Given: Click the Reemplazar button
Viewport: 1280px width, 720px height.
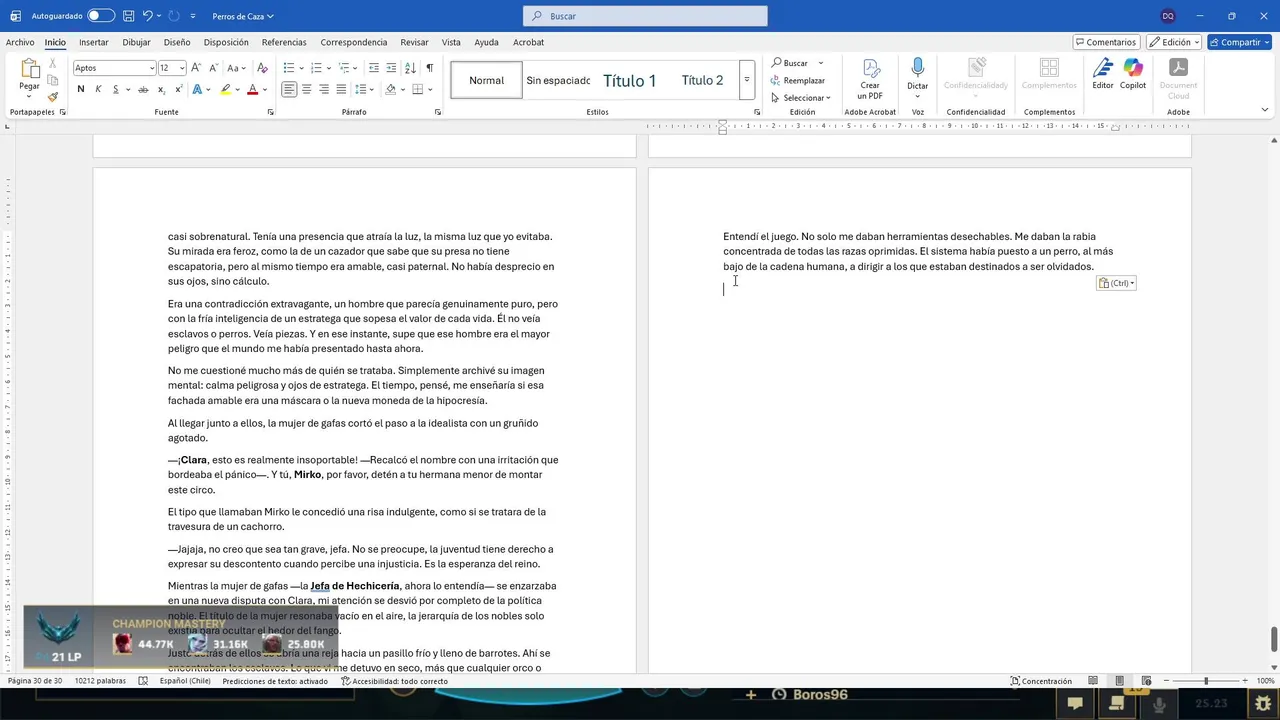Looking at the screenshot, I should click(x=798, y=80).
